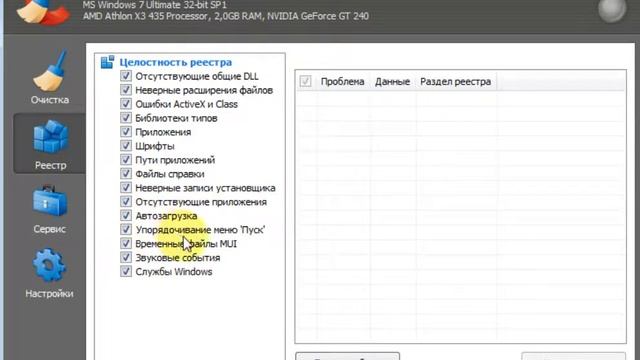This screenshot has height=360, width=640.
Task: Disable Неверные записи установщика checkbox
Action: pyautogui.click(x=126, y=188)
